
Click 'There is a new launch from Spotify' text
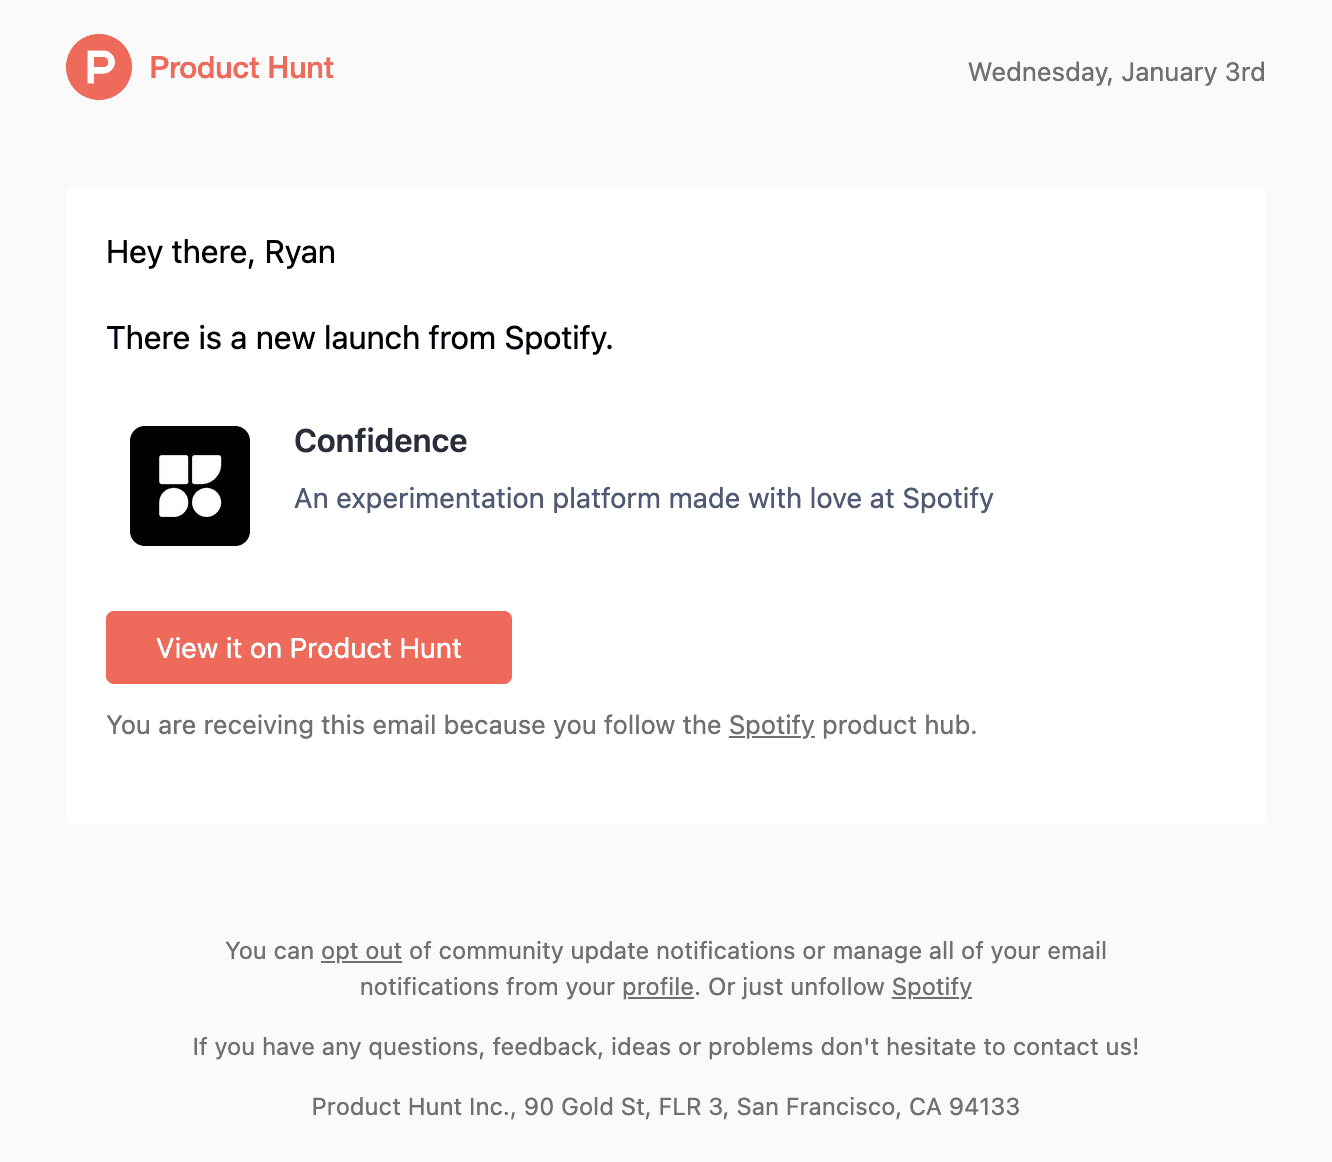(x=359, y=338)
